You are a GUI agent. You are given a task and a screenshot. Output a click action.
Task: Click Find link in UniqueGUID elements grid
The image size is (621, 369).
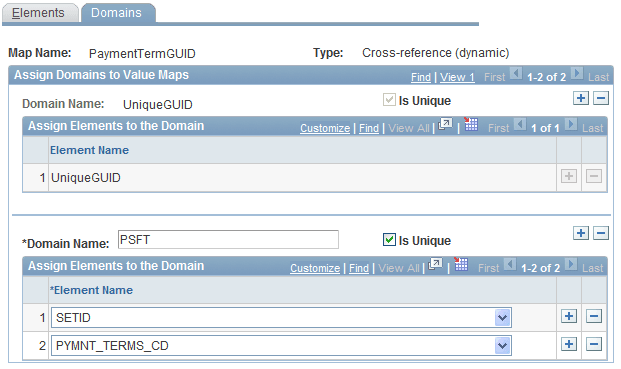[369, 128]
